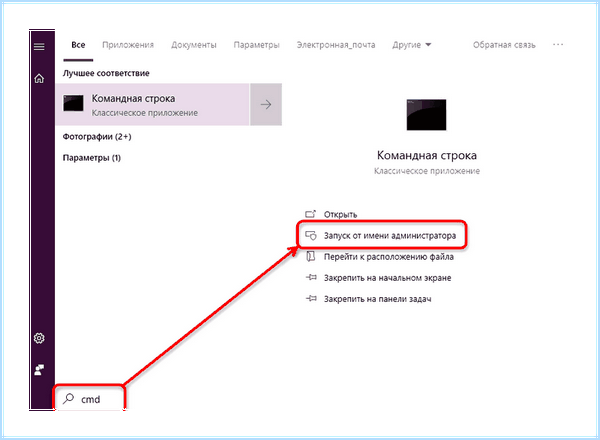Image resolution: width=600 pixels, height=440 pixels.
Task: Switch to the Приложения tab
Action: pyautogui.click(x=128, y=45)
